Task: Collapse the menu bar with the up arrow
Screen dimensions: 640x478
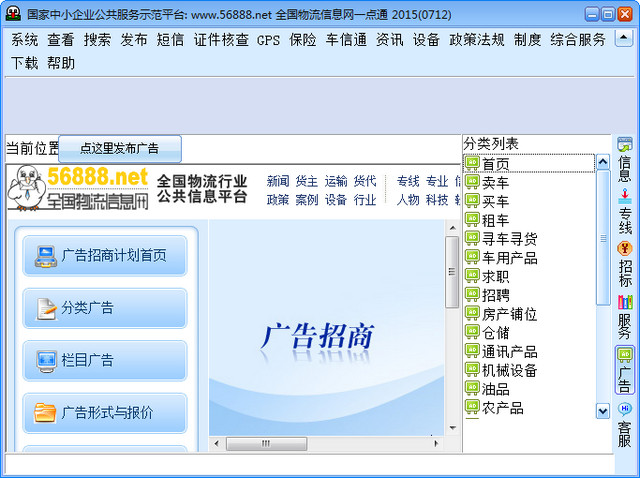Action: pyautogui.click(x=623, y=38)
